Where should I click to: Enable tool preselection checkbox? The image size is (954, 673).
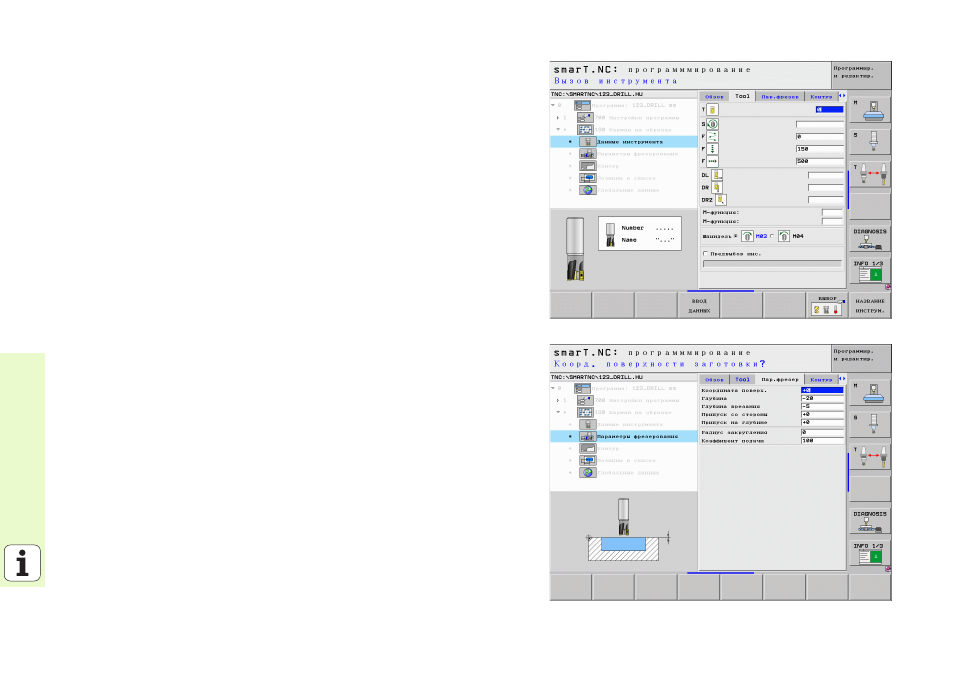[x=706, y=254]
